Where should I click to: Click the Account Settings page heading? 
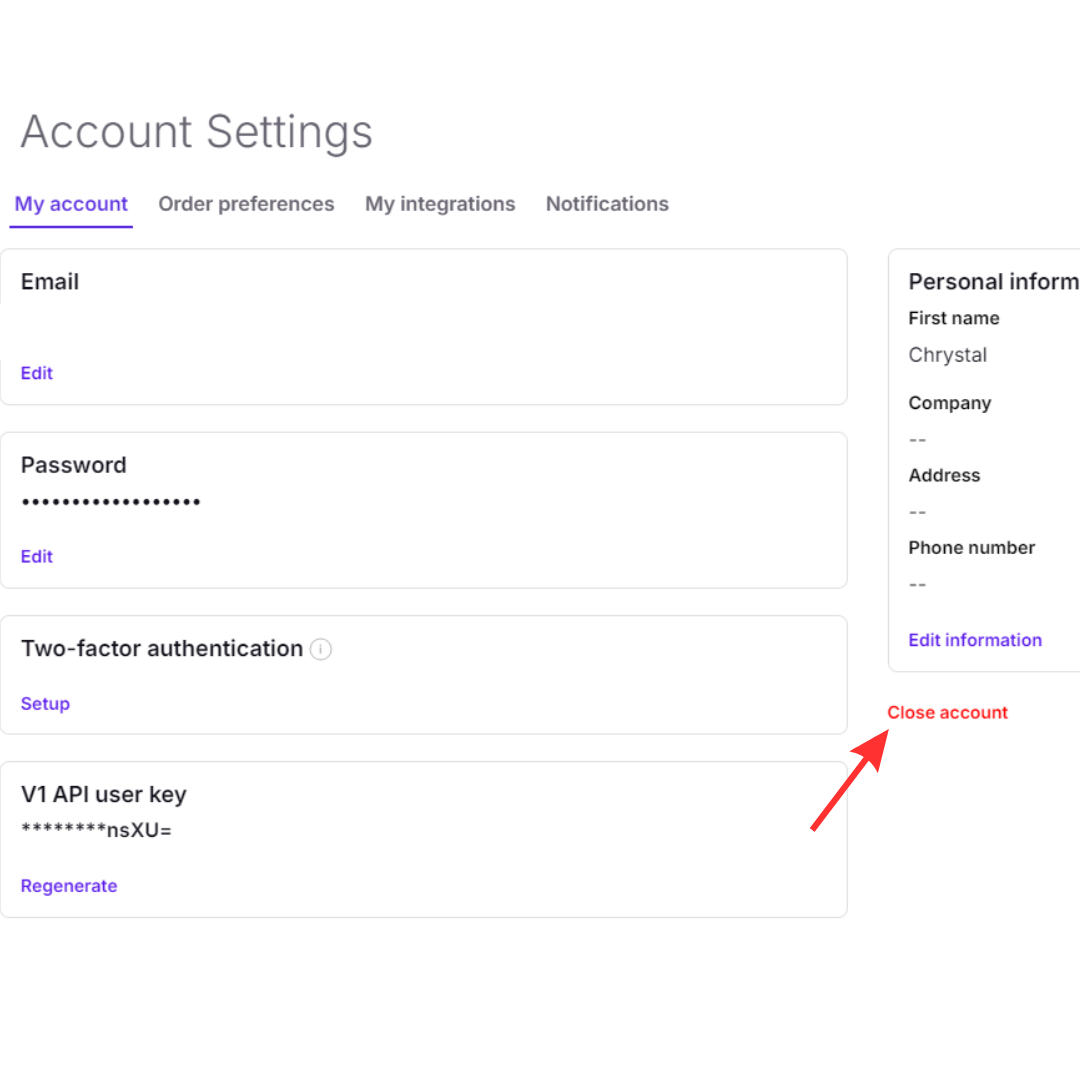point(196,131)
